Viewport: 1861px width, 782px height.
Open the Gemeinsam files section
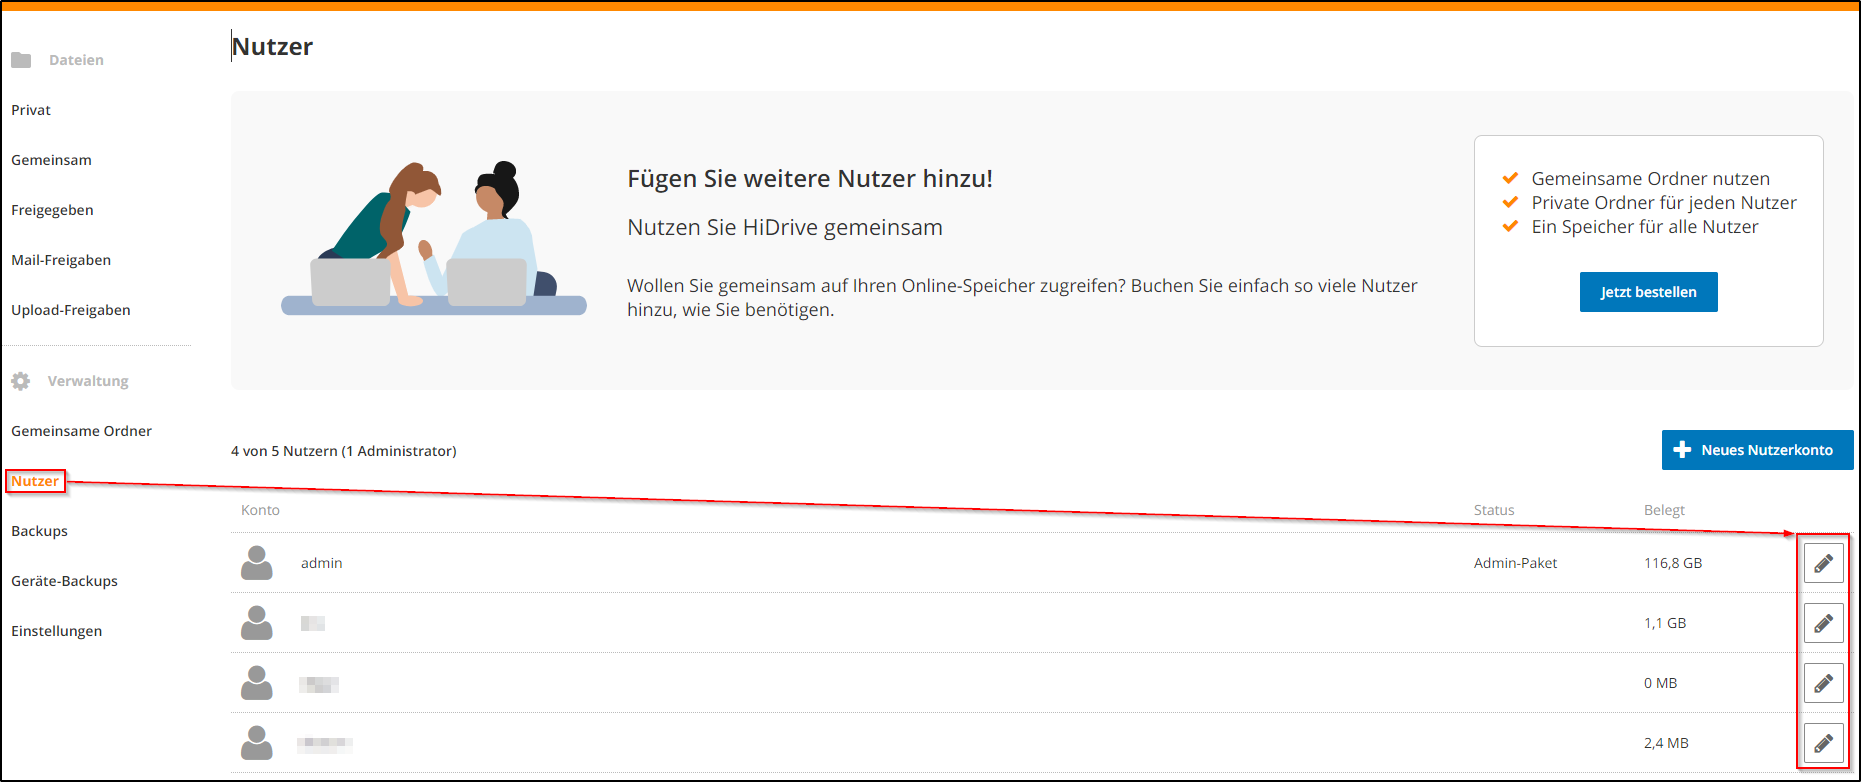(x=51, y=160)
